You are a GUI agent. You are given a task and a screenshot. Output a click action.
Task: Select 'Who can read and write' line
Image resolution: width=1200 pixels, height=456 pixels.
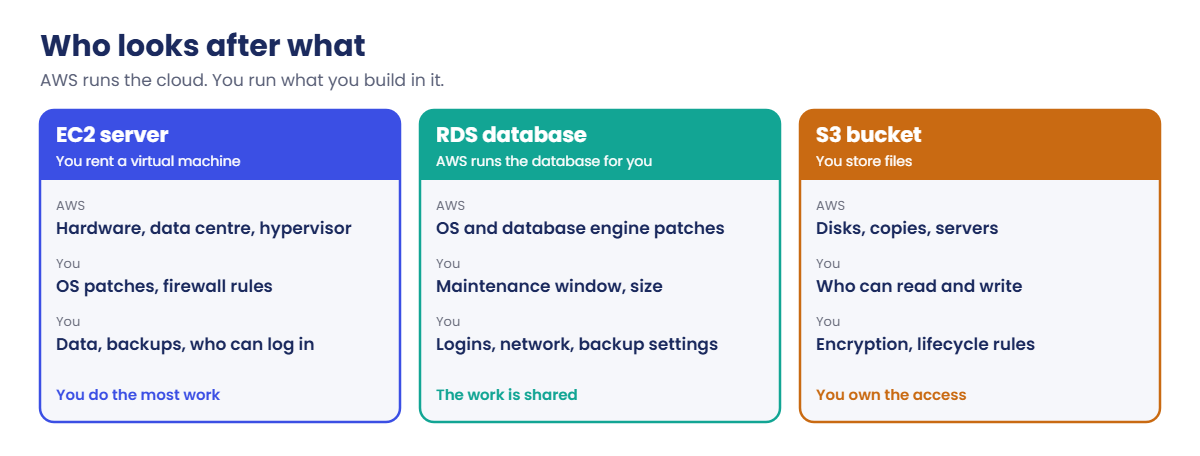coord(919,286)
